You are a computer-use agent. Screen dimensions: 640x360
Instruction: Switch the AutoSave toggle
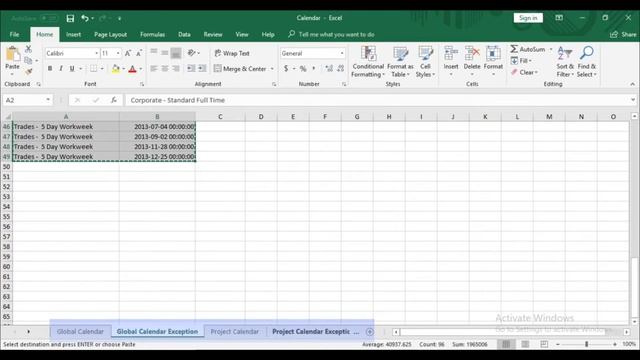click(49, 18)
